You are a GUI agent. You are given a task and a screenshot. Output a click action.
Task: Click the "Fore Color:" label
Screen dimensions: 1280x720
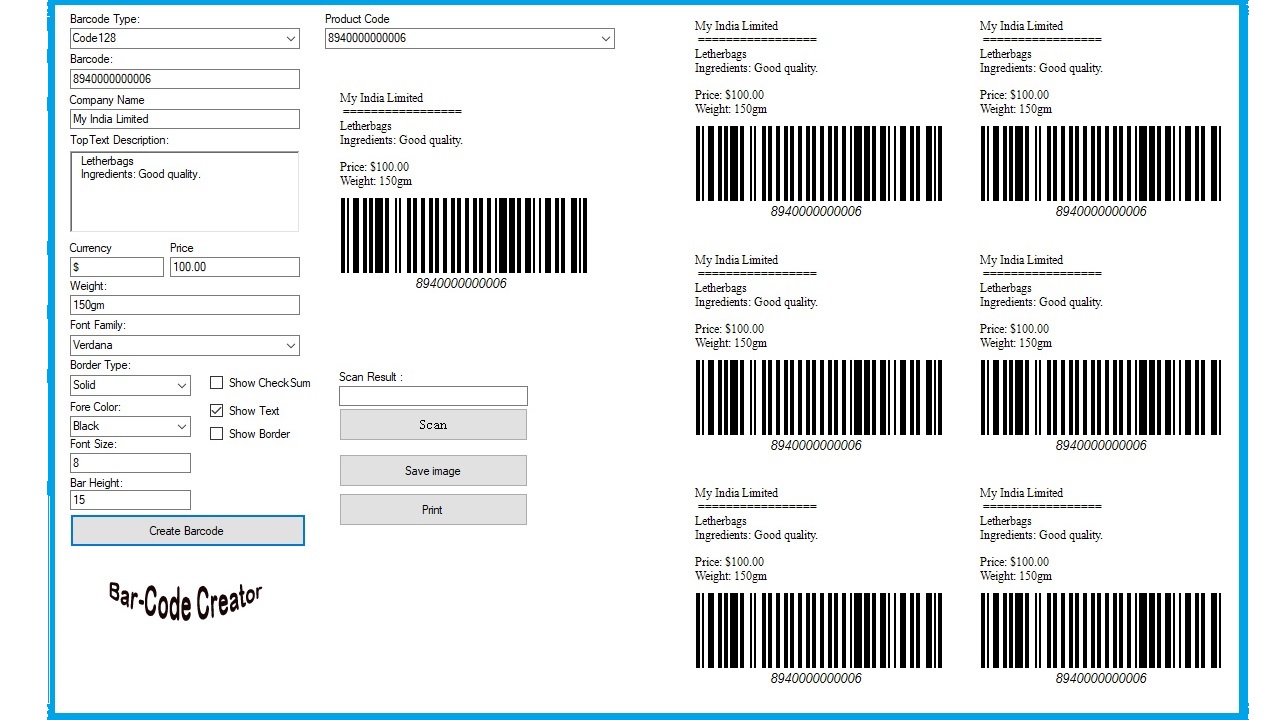pos(95,407)
